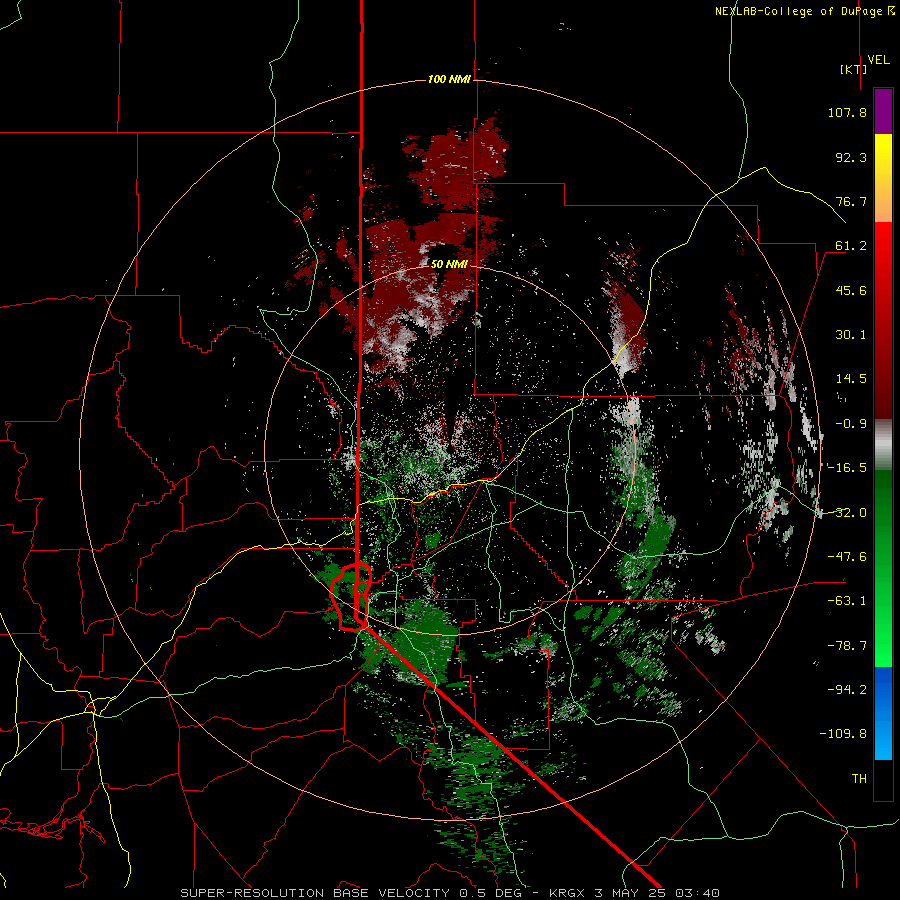The image size is (900, 900).
Task: Click the -78.7 legend value
Action: coord(847,646)
